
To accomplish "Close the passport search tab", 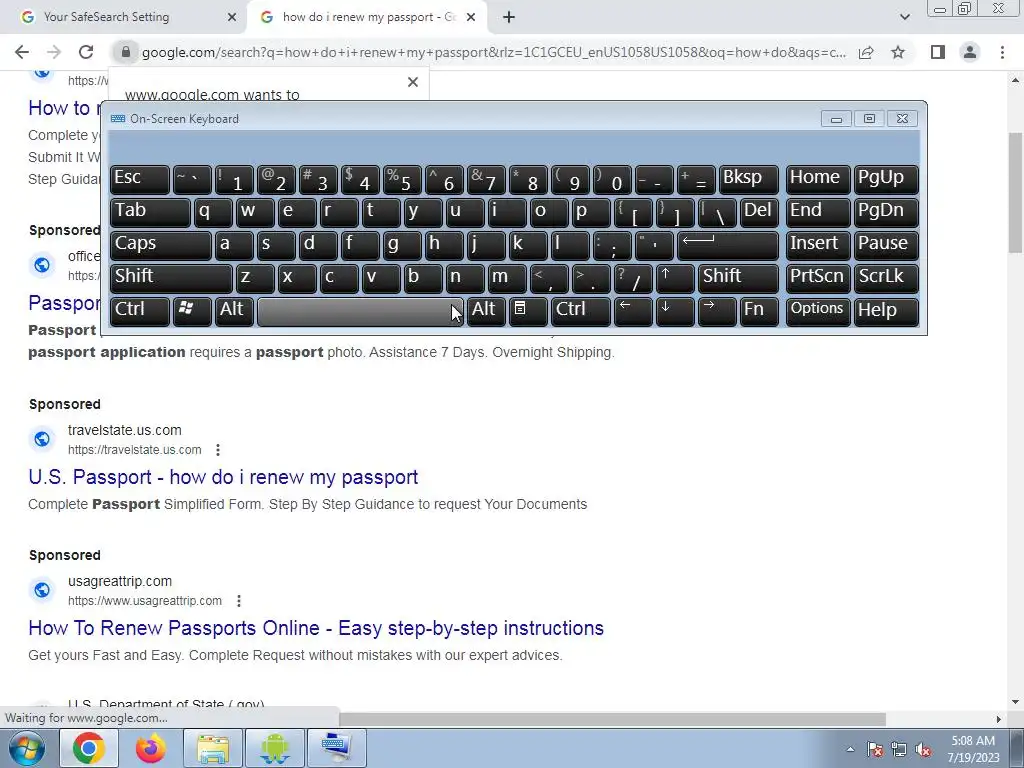I will click(471, 18).
